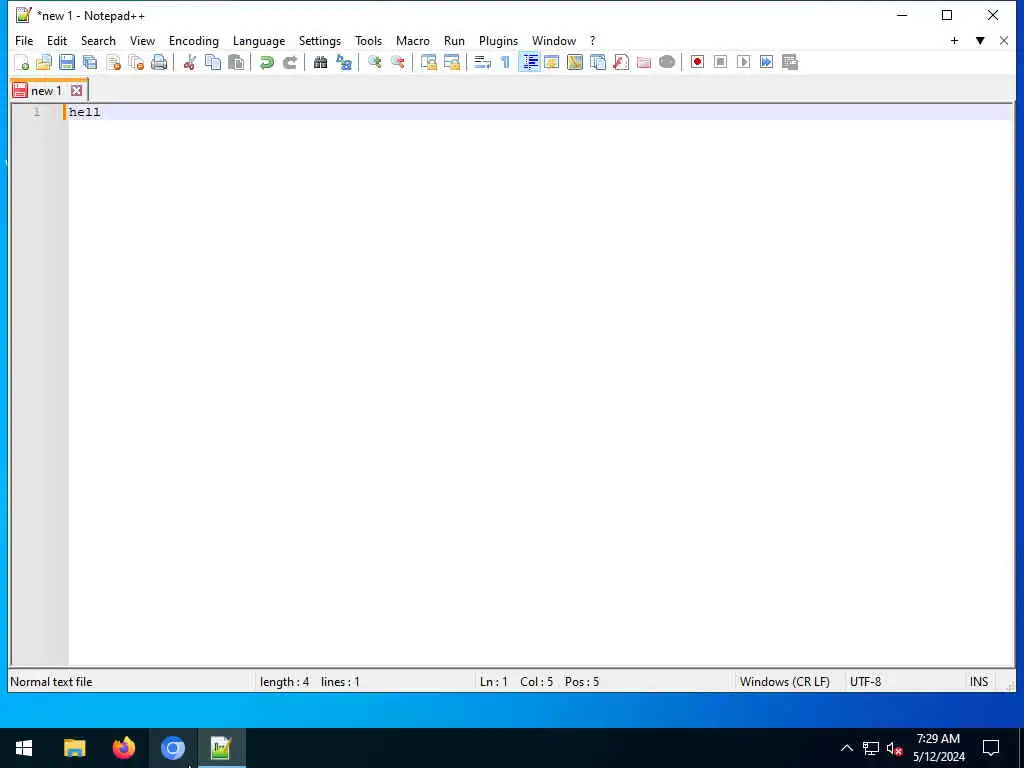Image resolution: width=1024 pixels, height=768 pixels.
Task: Toggle Word Wrap in the toolbar
Action: pyautogui.click(x=483, y=62)
